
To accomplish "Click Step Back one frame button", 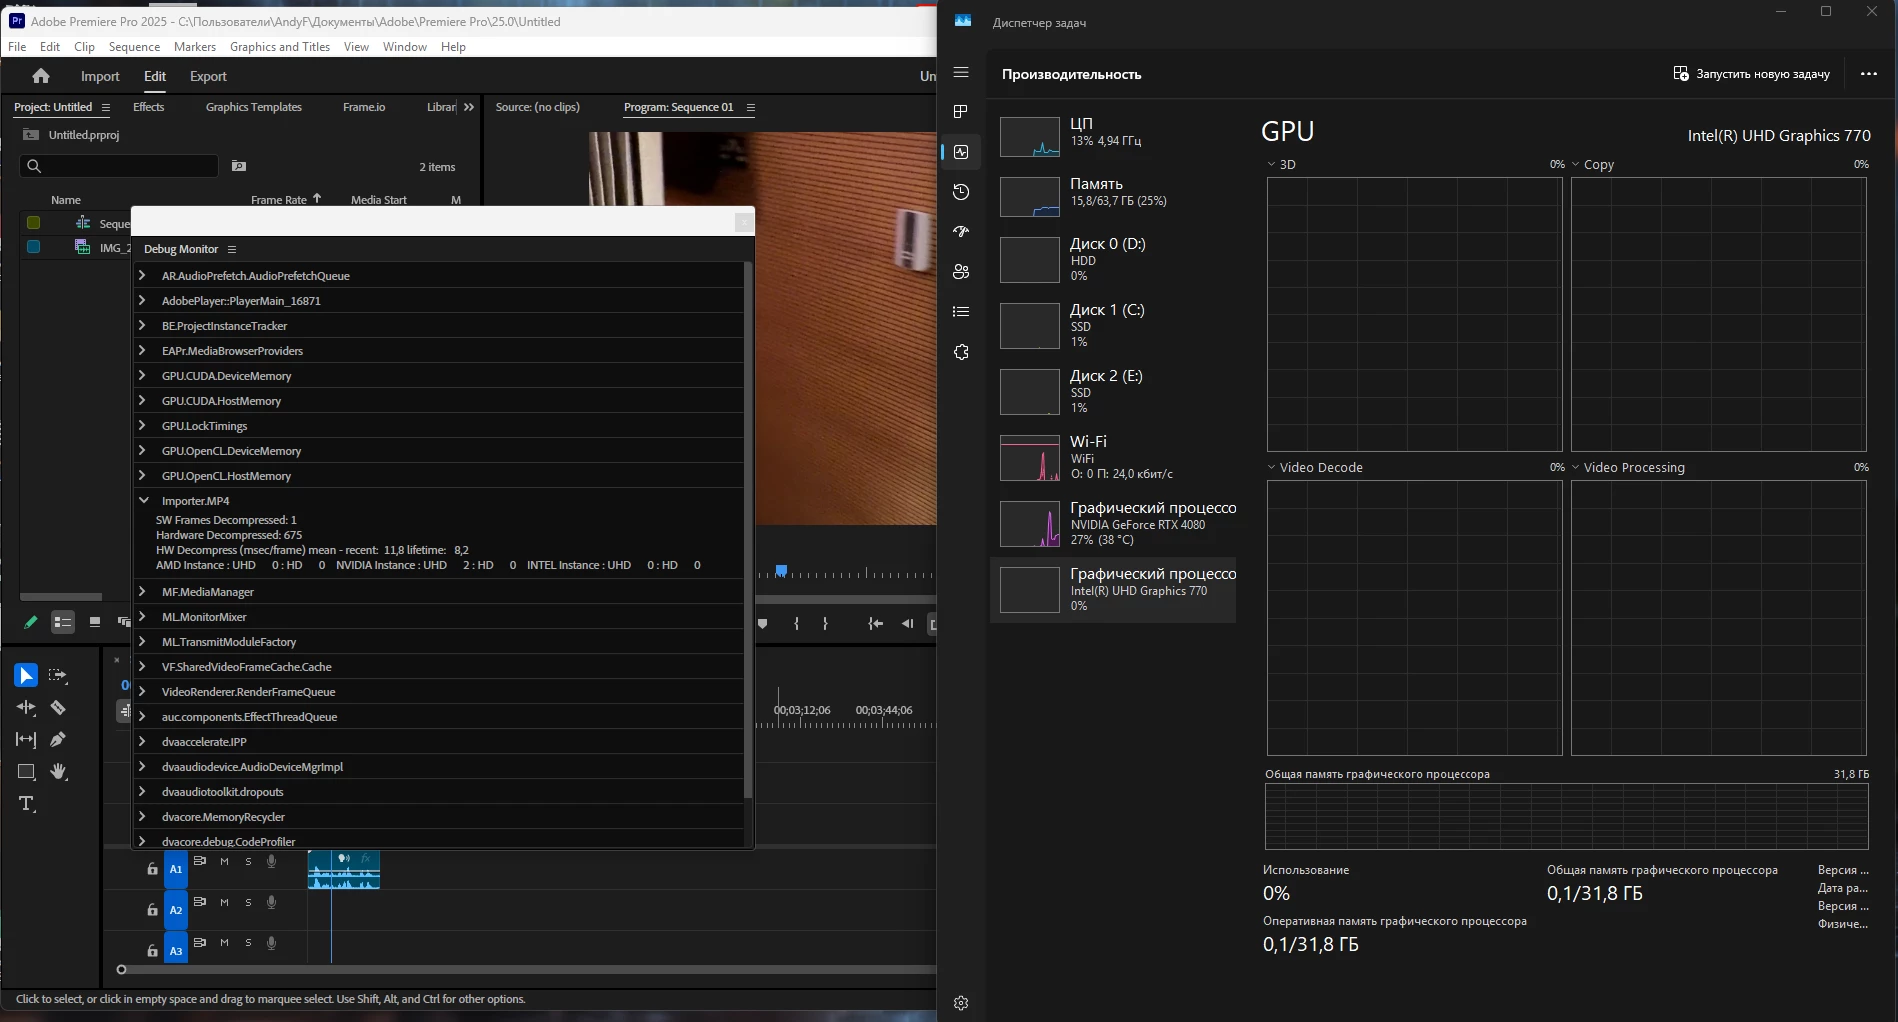I will coord(907,624).
